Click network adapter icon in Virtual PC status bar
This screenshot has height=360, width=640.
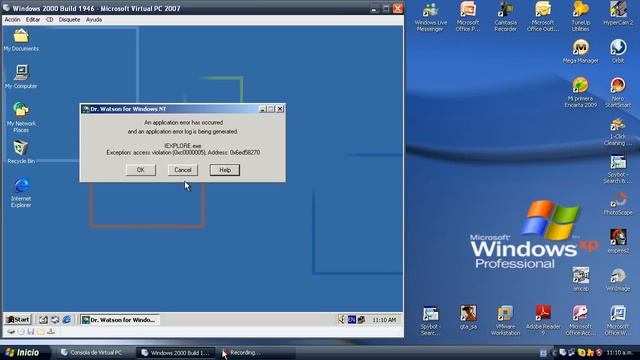point(51,332)
